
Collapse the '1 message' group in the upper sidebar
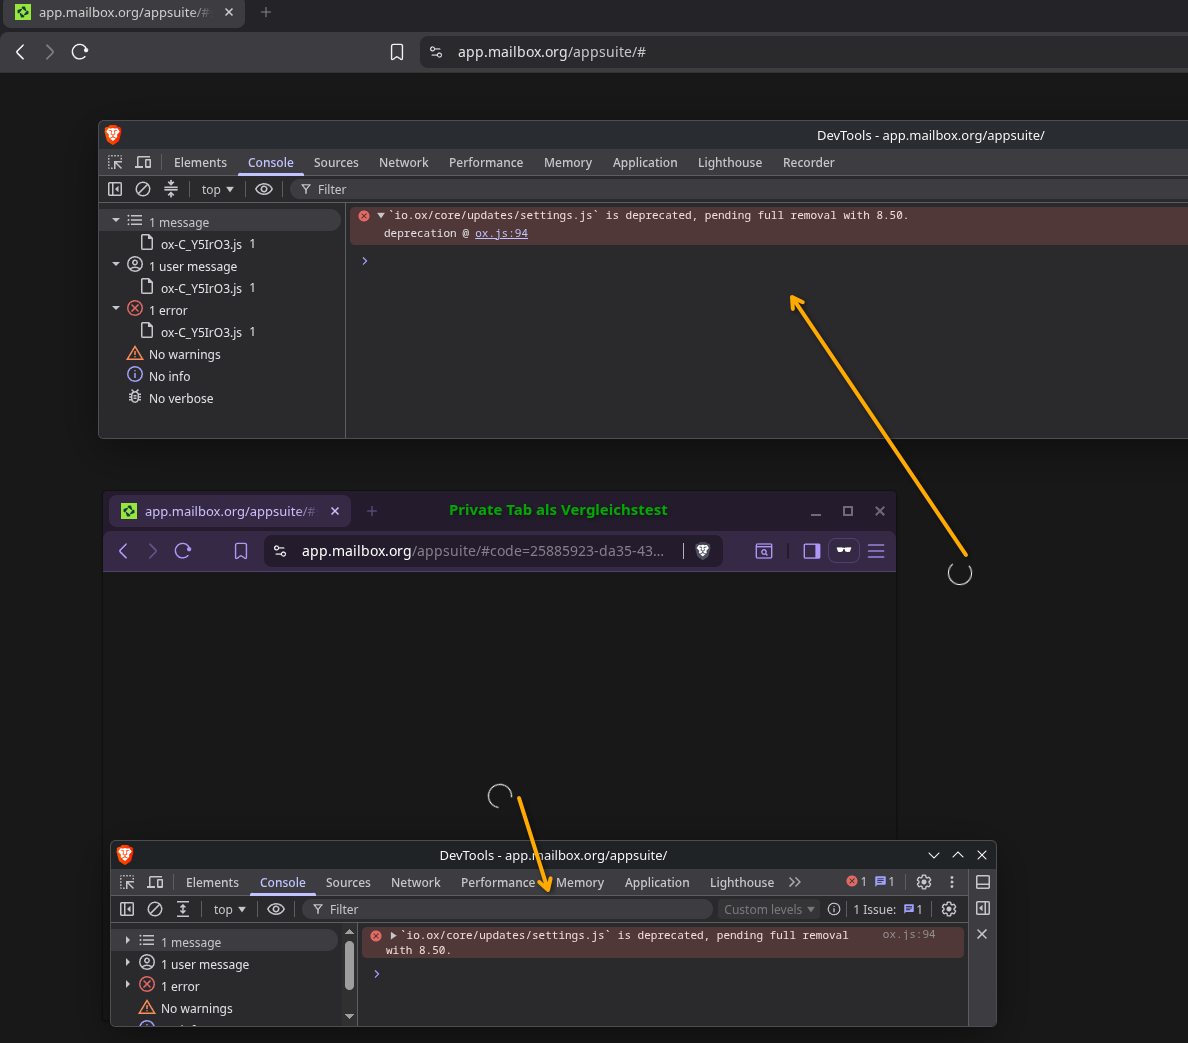pyautogui.click(x=116, y=220)
